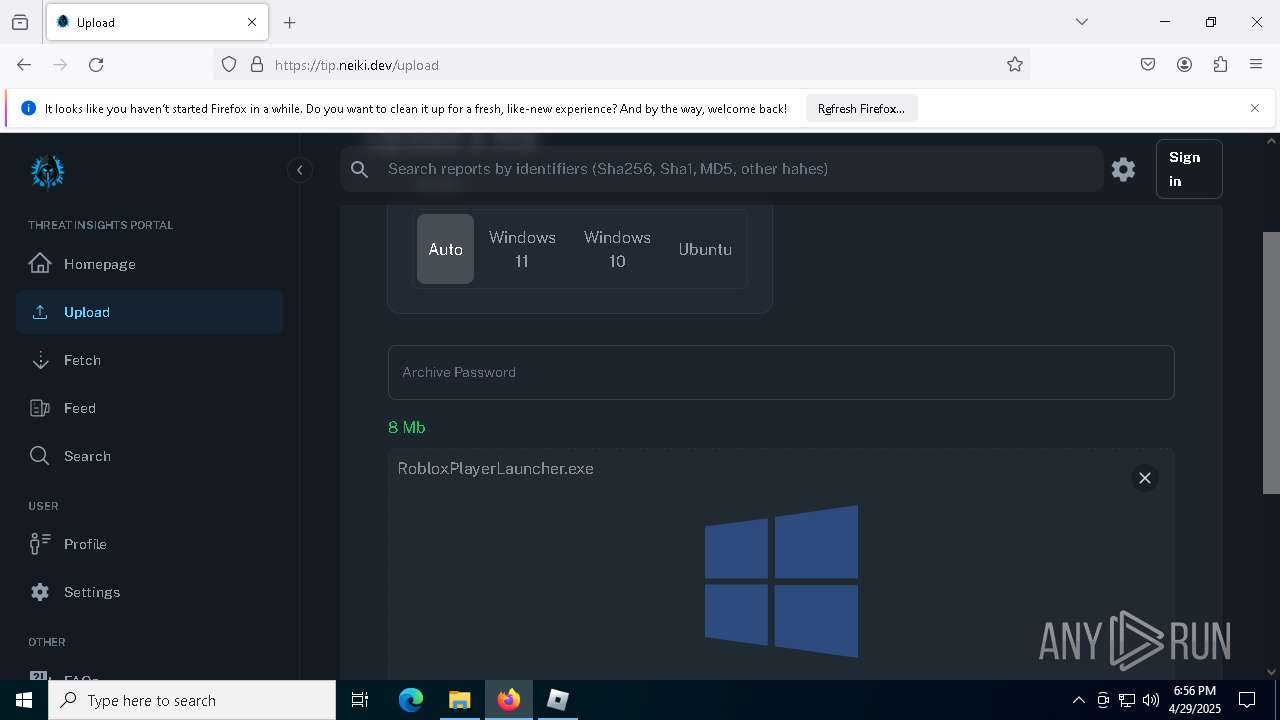Open the Save to Pocket icon
The width and height of the screenshot is (1280, 720).
point(1148,64)
